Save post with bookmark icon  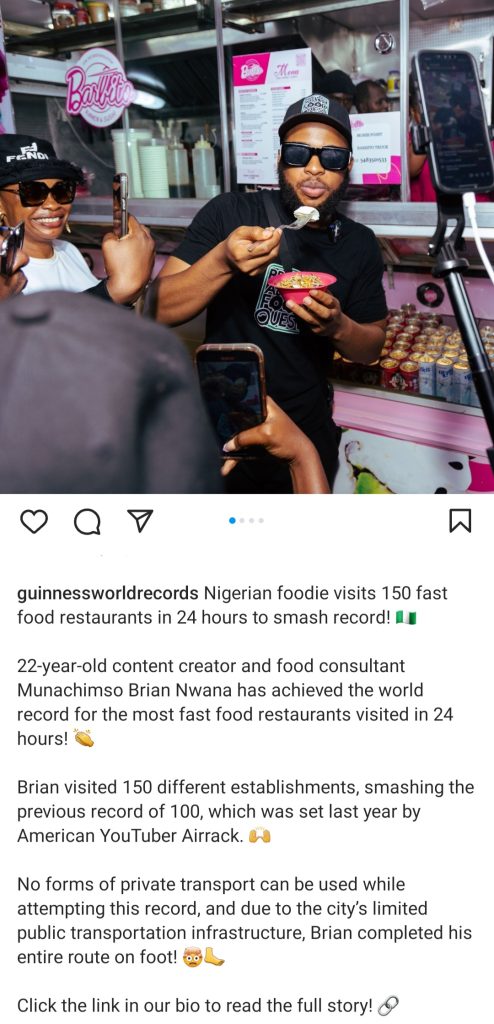460,520
